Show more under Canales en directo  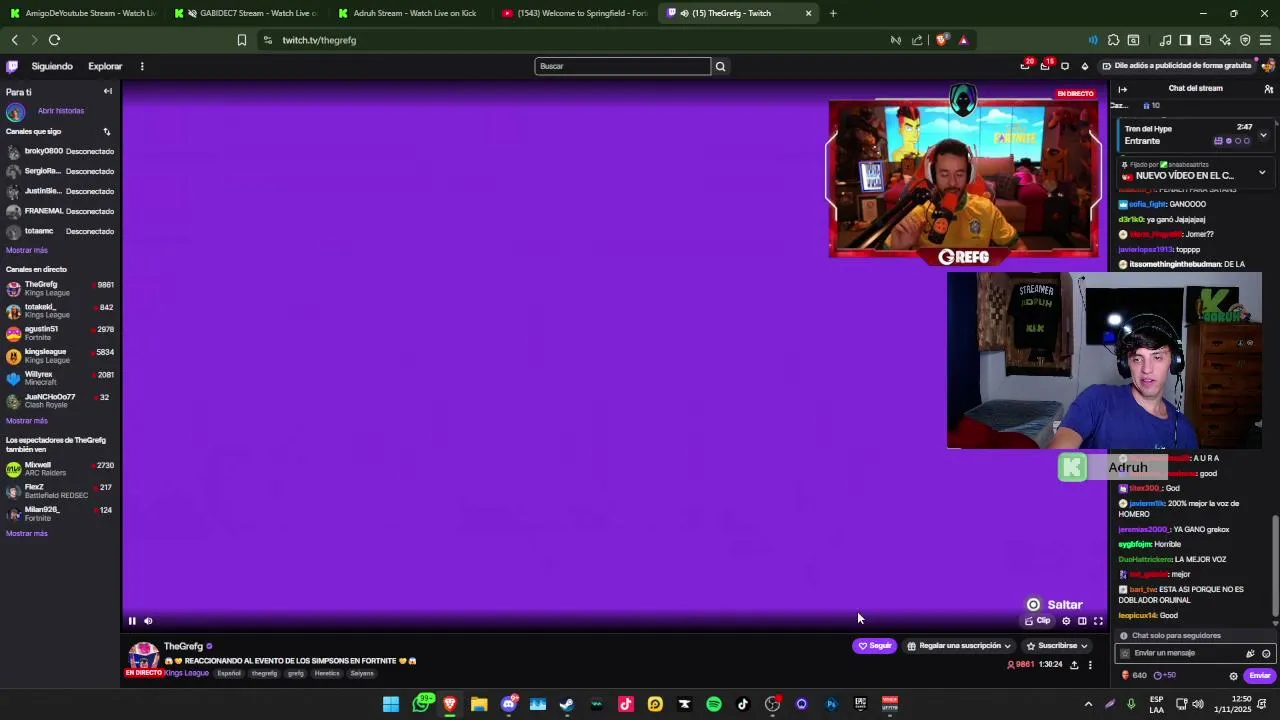pyautogui.click(x=27, y=421)
